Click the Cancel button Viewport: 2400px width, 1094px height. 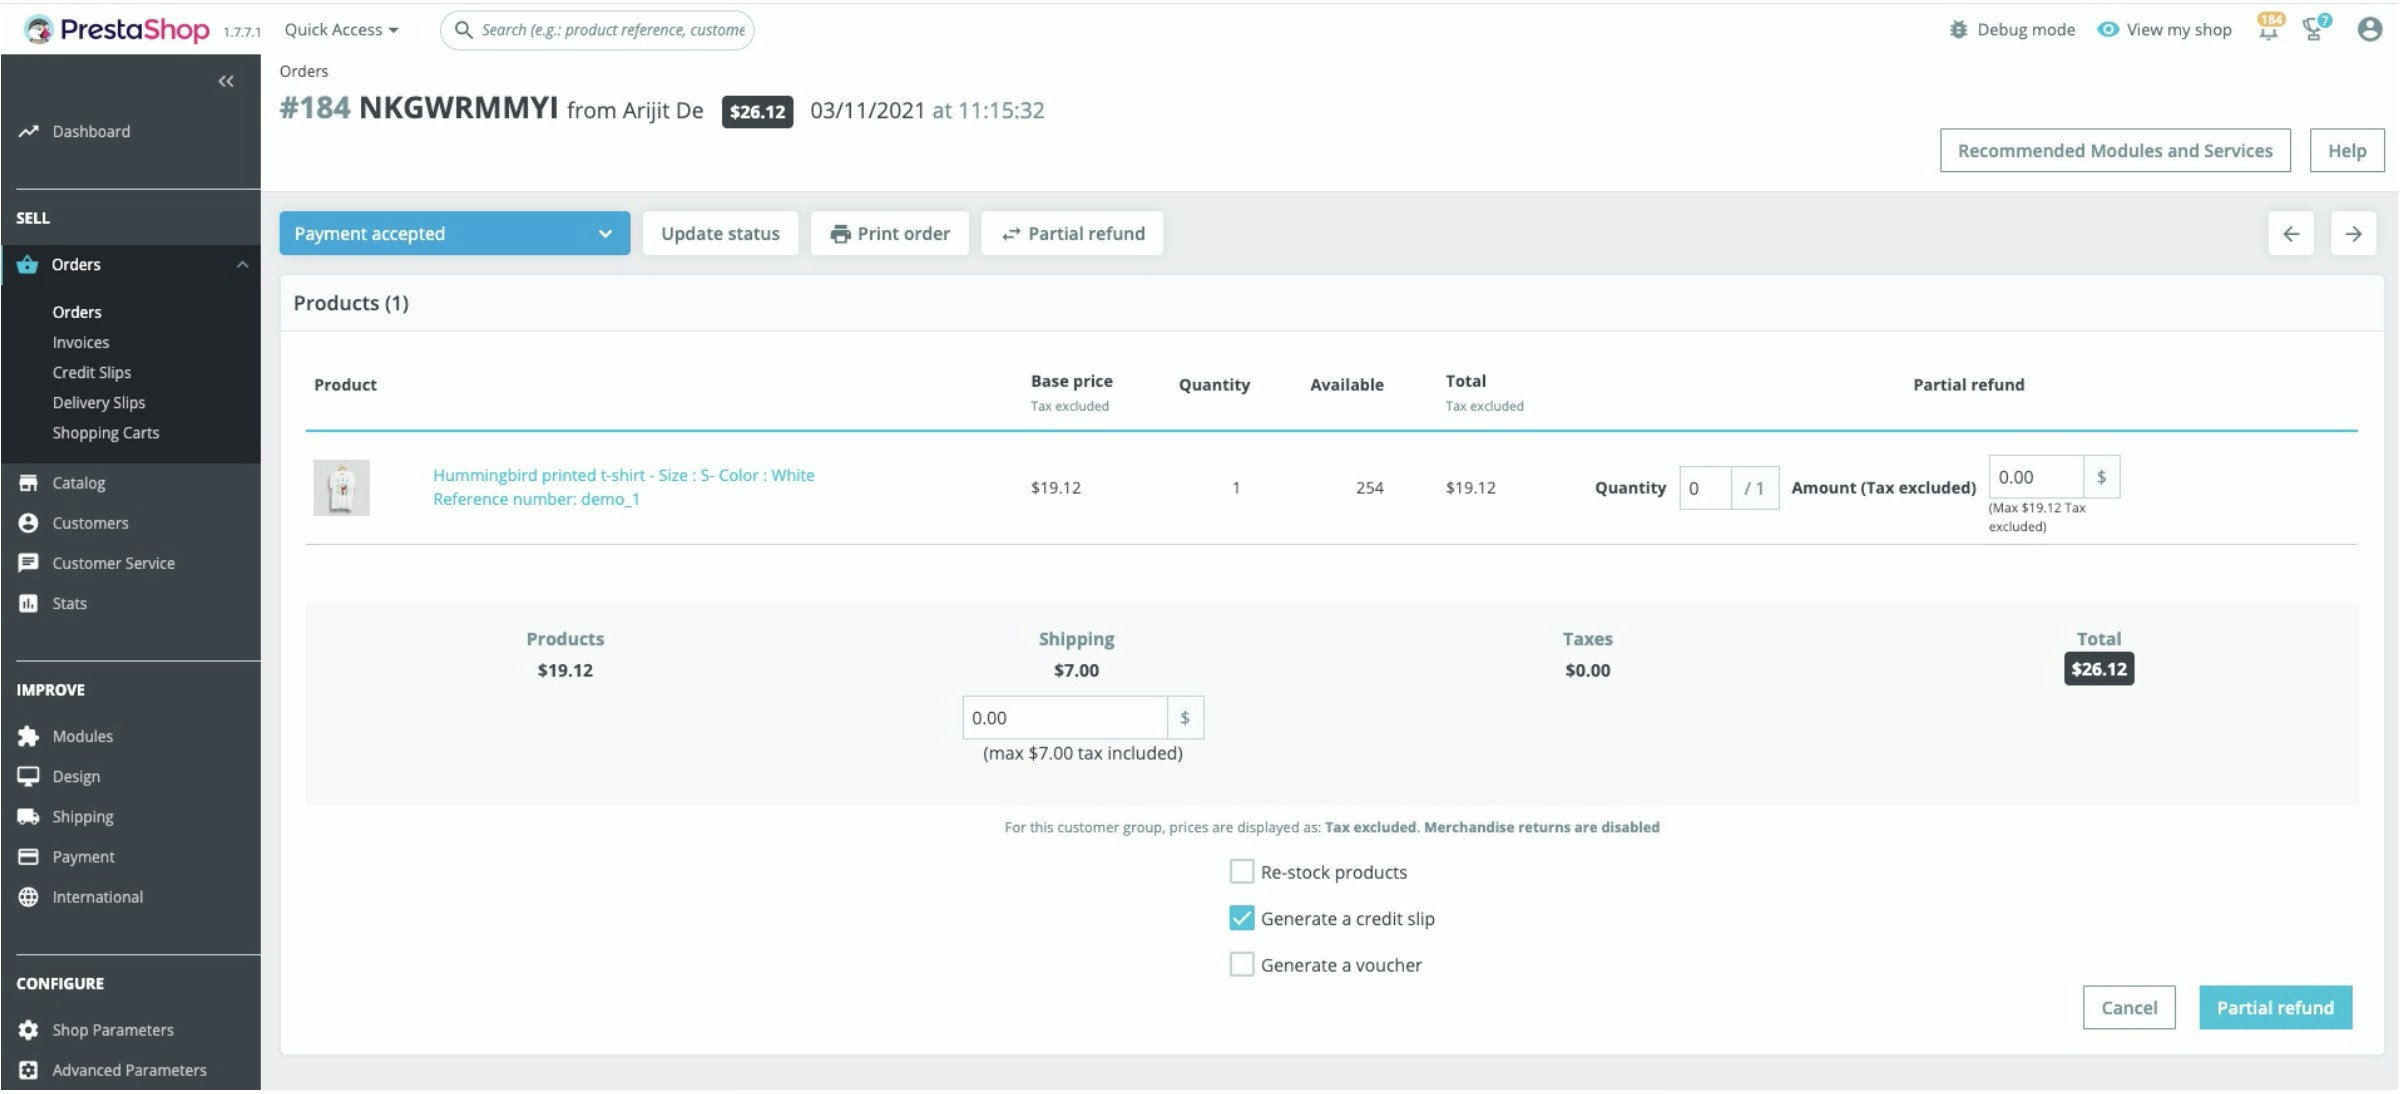[2128, 1008]
